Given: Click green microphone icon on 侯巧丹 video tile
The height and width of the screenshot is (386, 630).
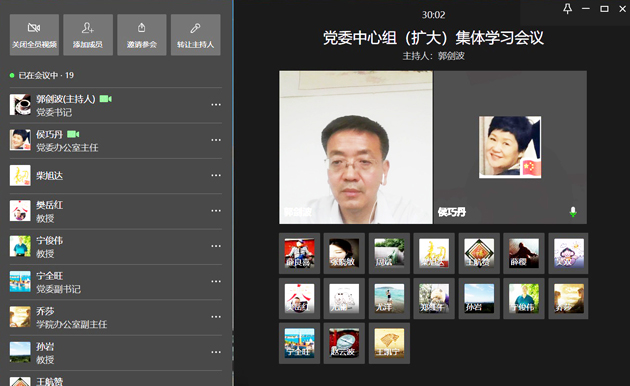Looking at the screenshot, I should [x=573, y=212].
